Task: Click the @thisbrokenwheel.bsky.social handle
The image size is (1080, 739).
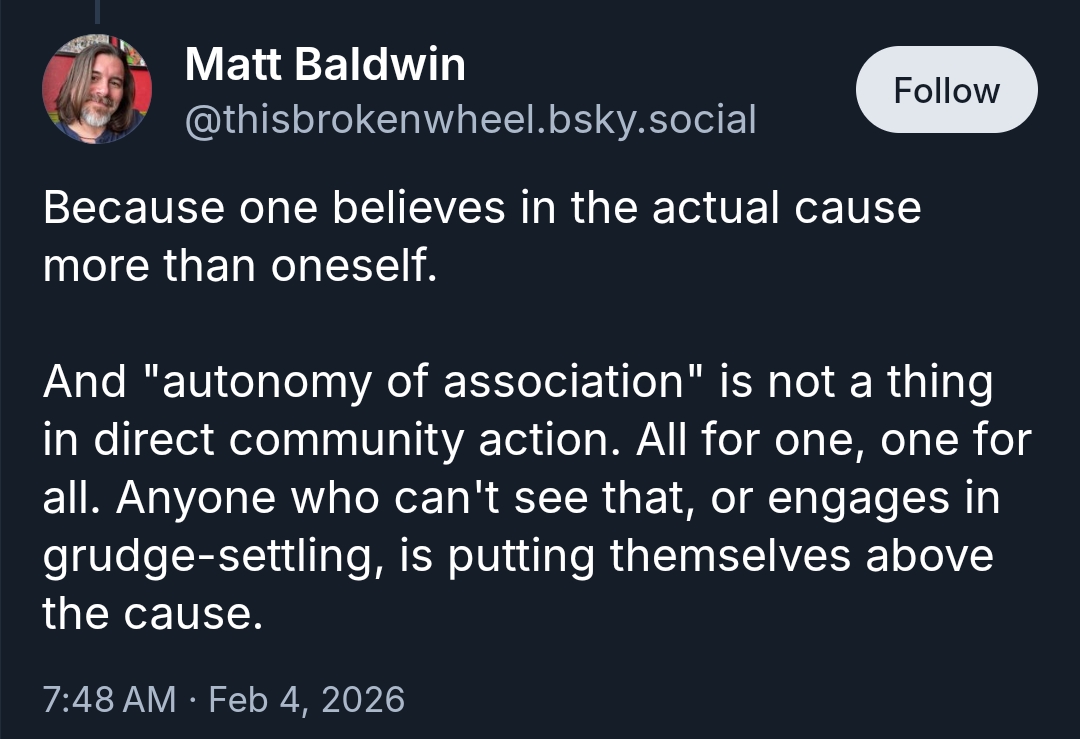Action: click(470, 119)
